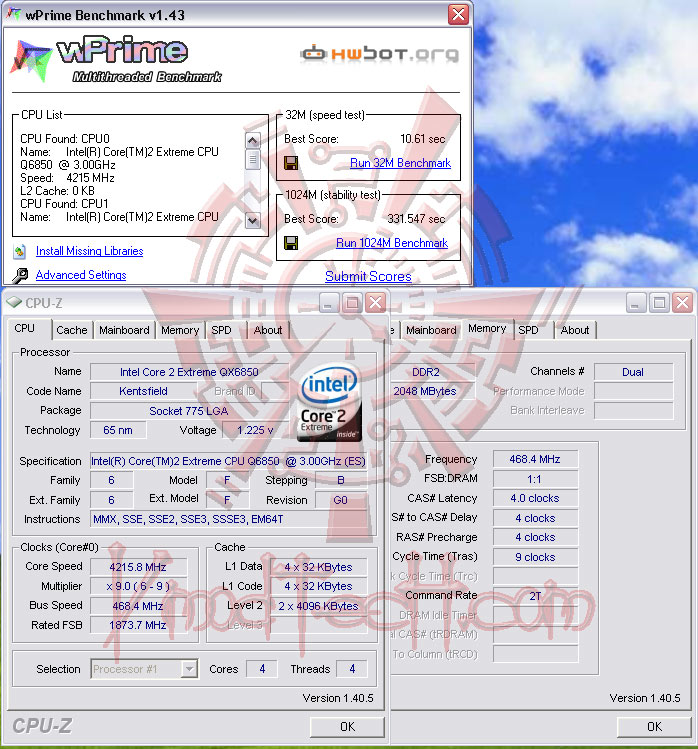Screen dimensions: 698x749
Task: Open About tab in right CPU-Z window
Action: tap(575, 330)
